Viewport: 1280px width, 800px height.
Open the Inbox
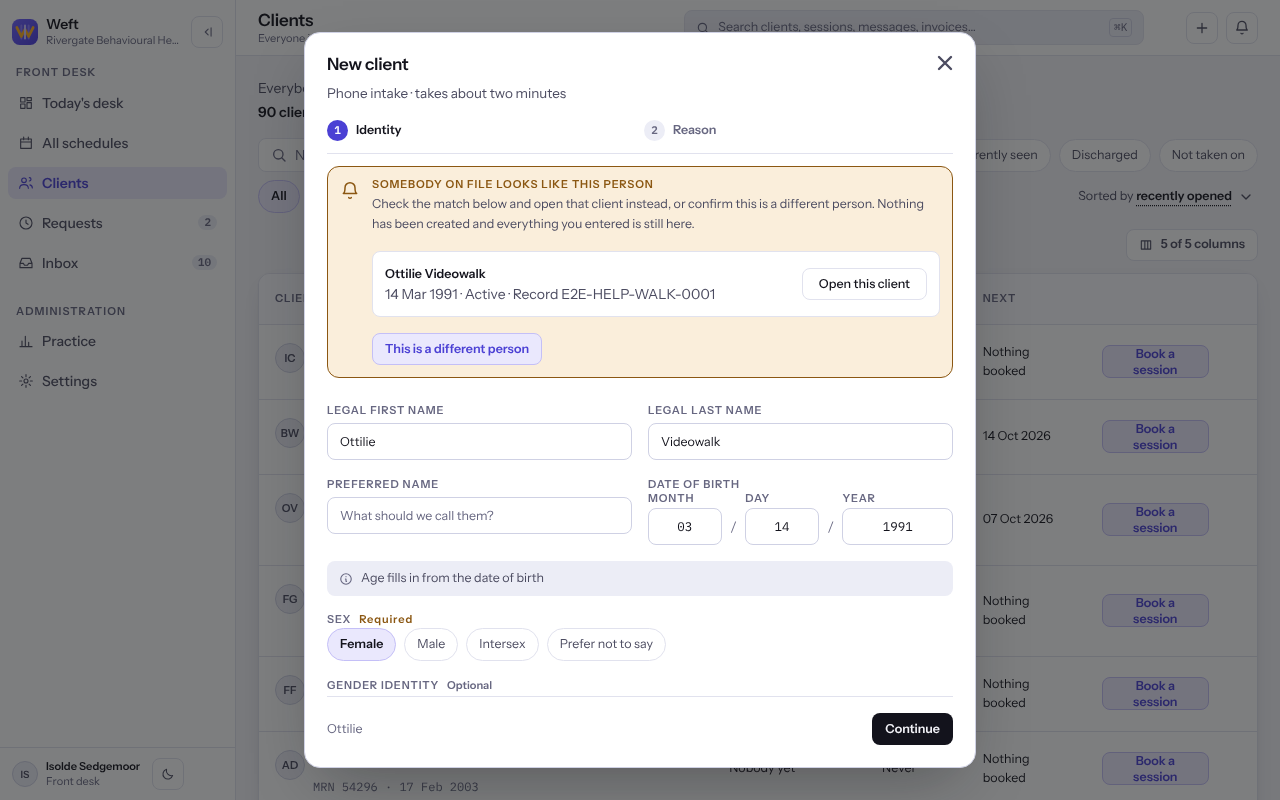pos(117,263)
